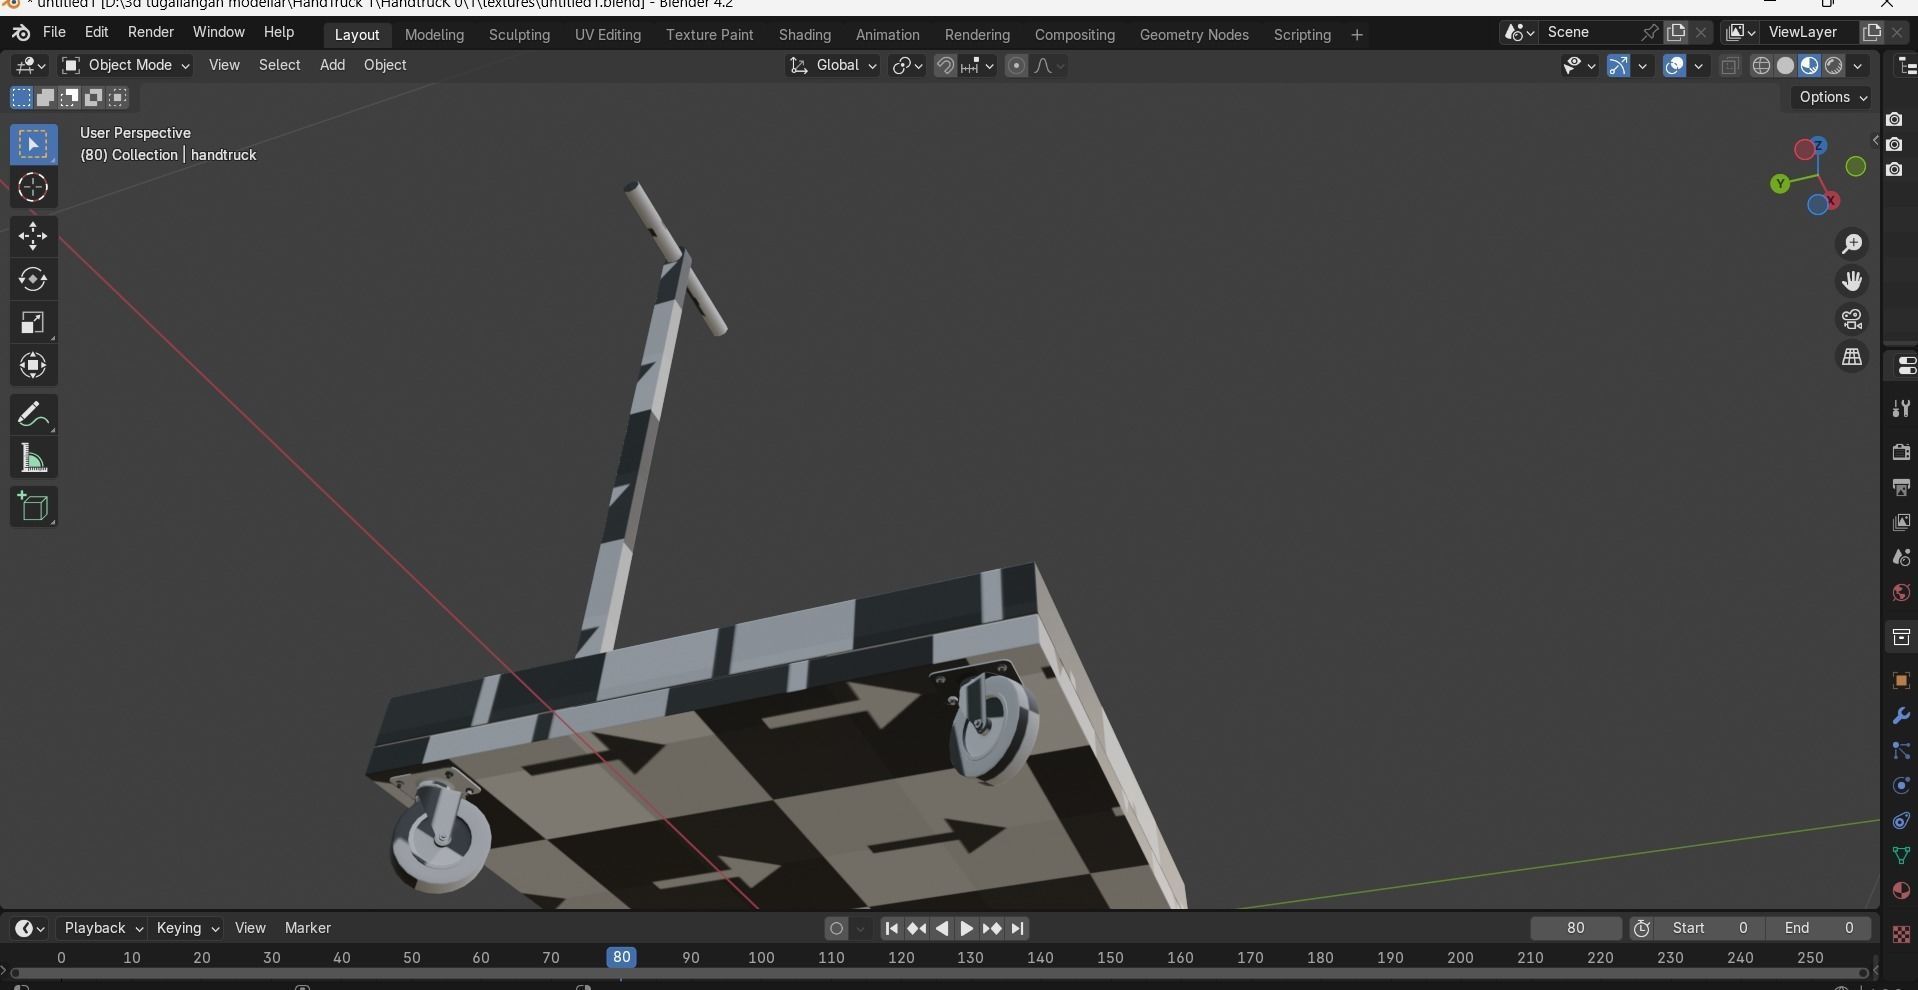Toggle viewport overlays

click(x=1674, y=66)
